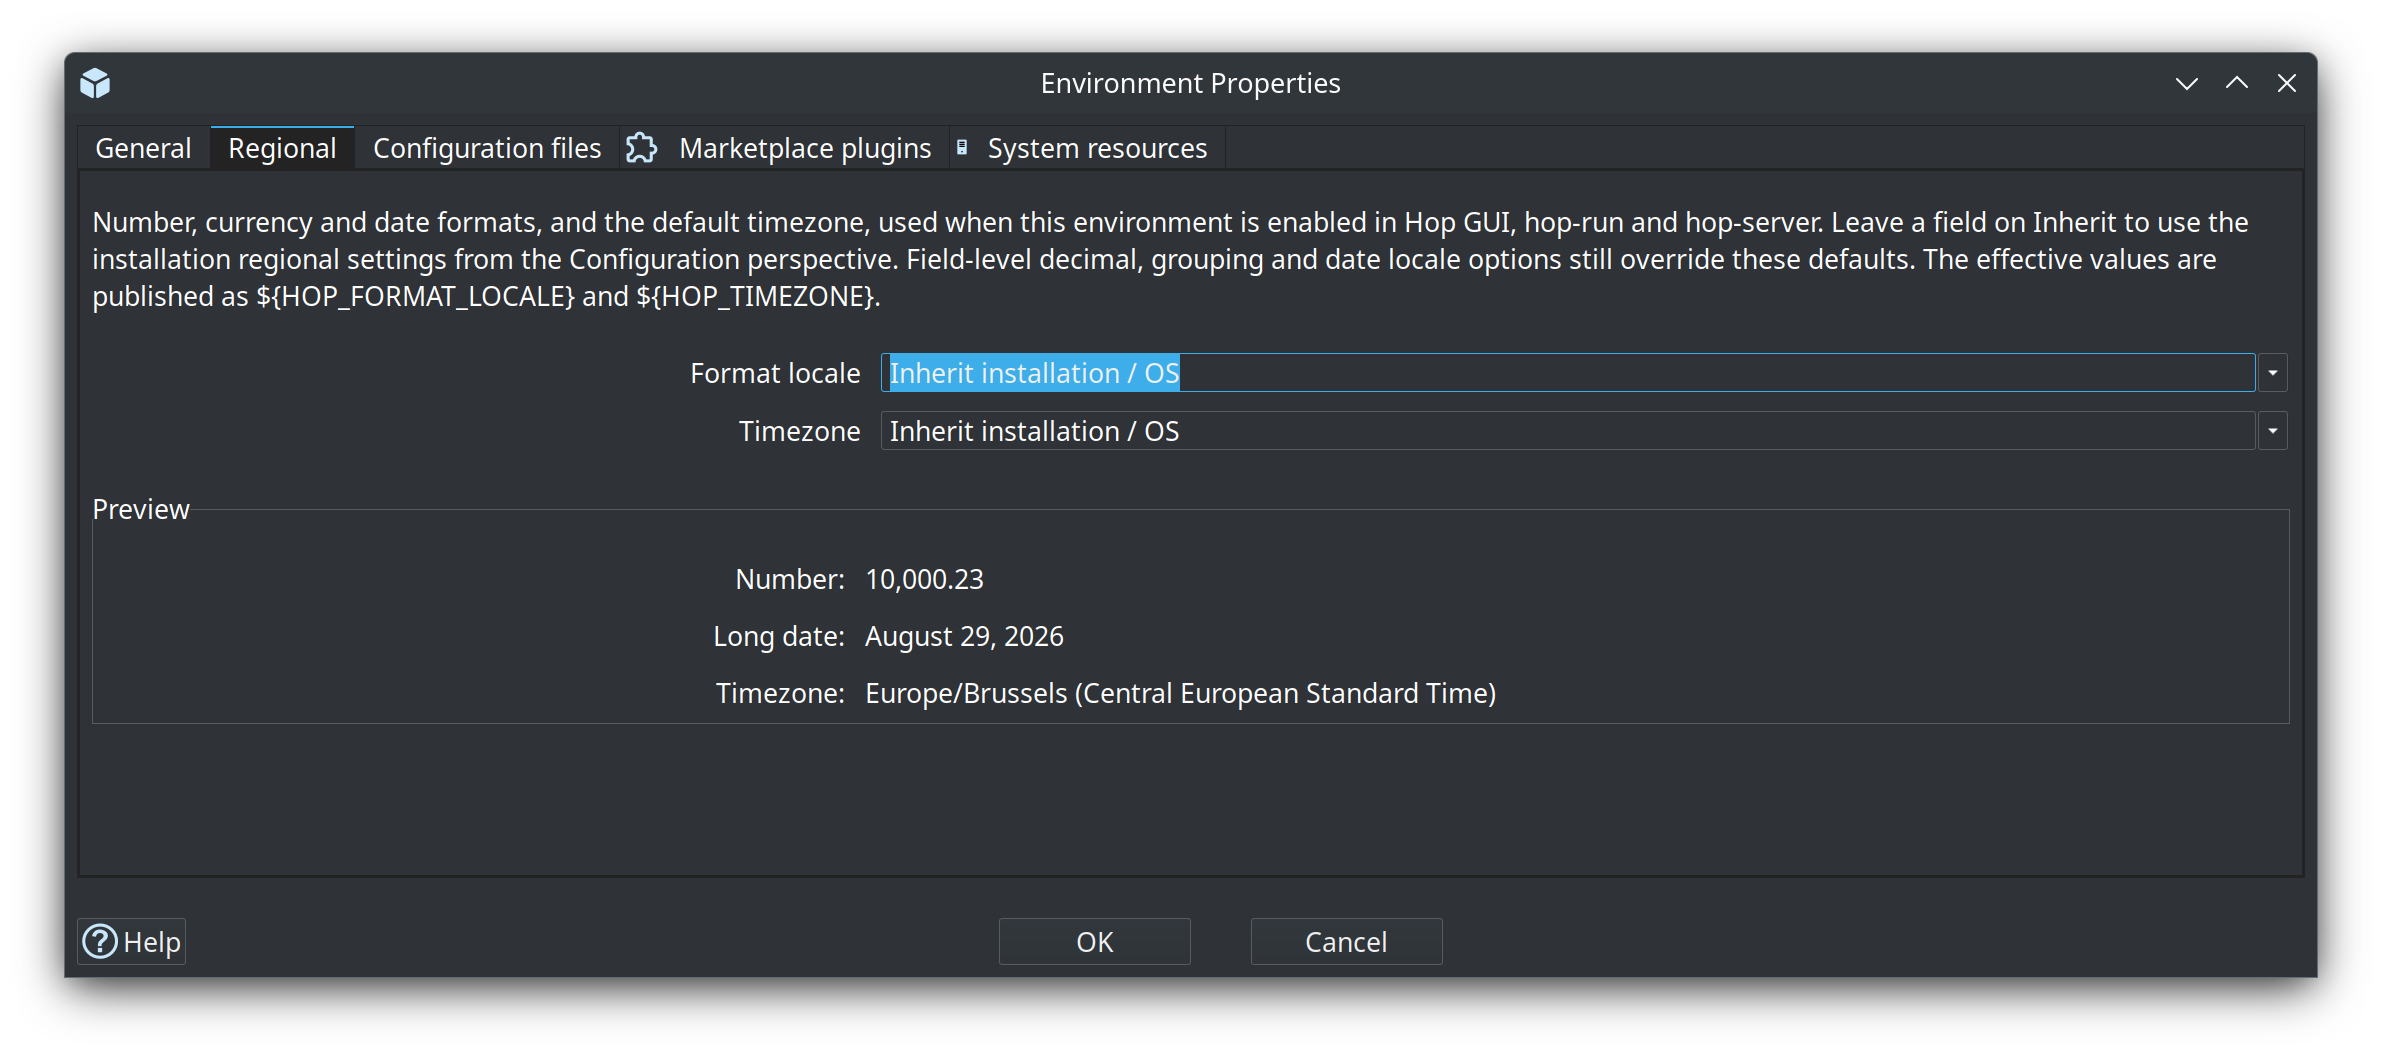Screen dimensions: 2382x1054
Task: Minimize the Environment Properties window
Action: pyautogui.click(x=2187, y=83)
